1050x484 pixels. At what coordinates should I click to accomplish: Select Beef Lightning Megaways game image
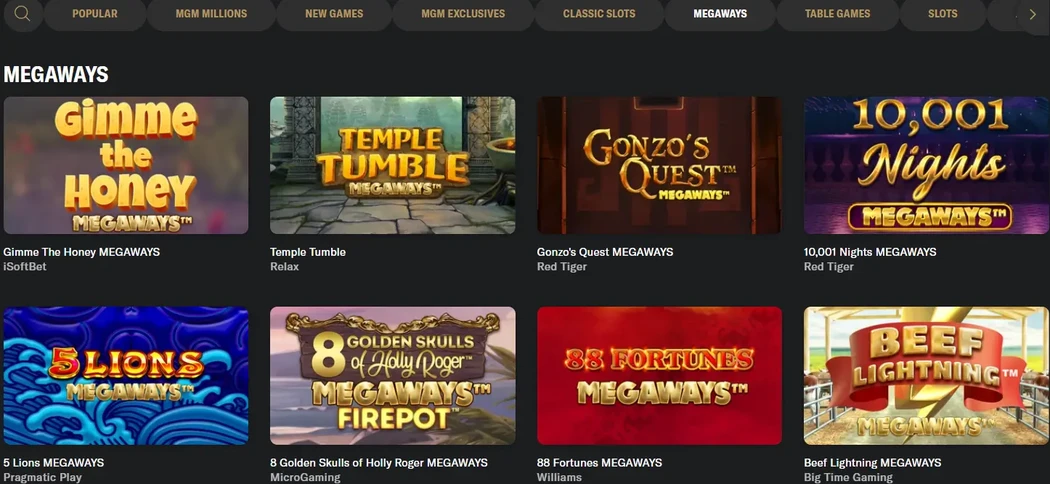tap(927, 376)
